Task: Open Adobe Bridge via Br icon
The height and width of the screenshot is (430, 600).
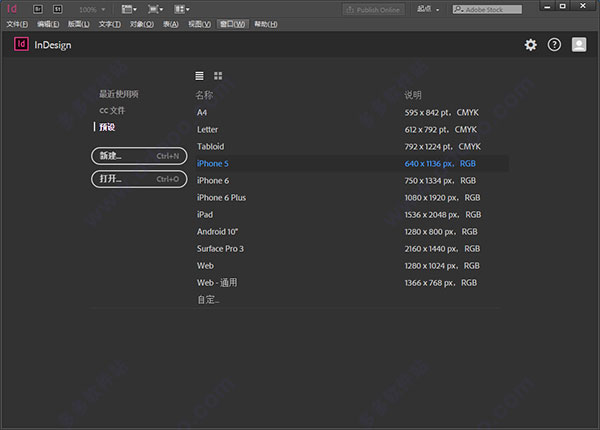Action: [x=38, y=9]
